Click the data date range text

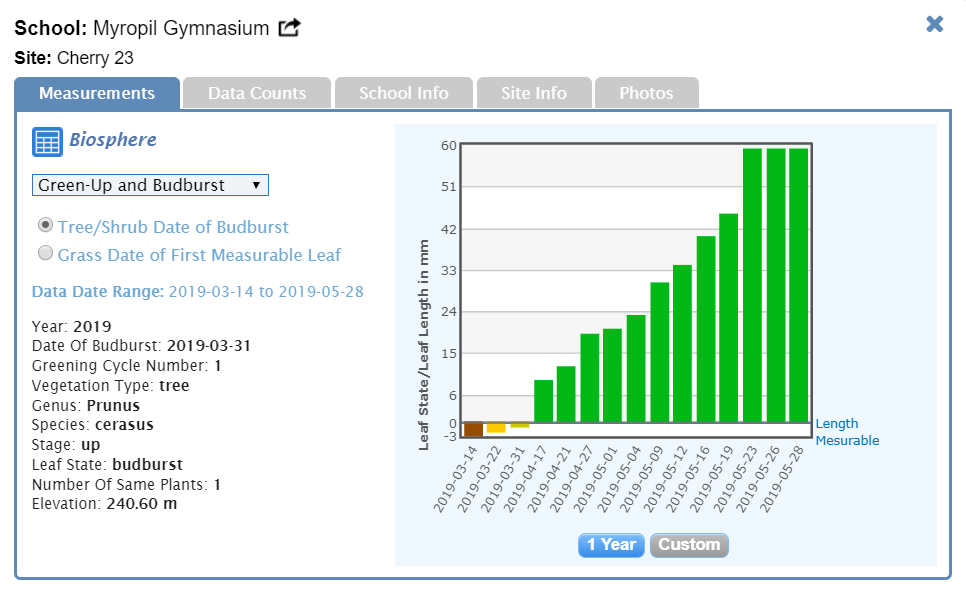coord(198,292)
